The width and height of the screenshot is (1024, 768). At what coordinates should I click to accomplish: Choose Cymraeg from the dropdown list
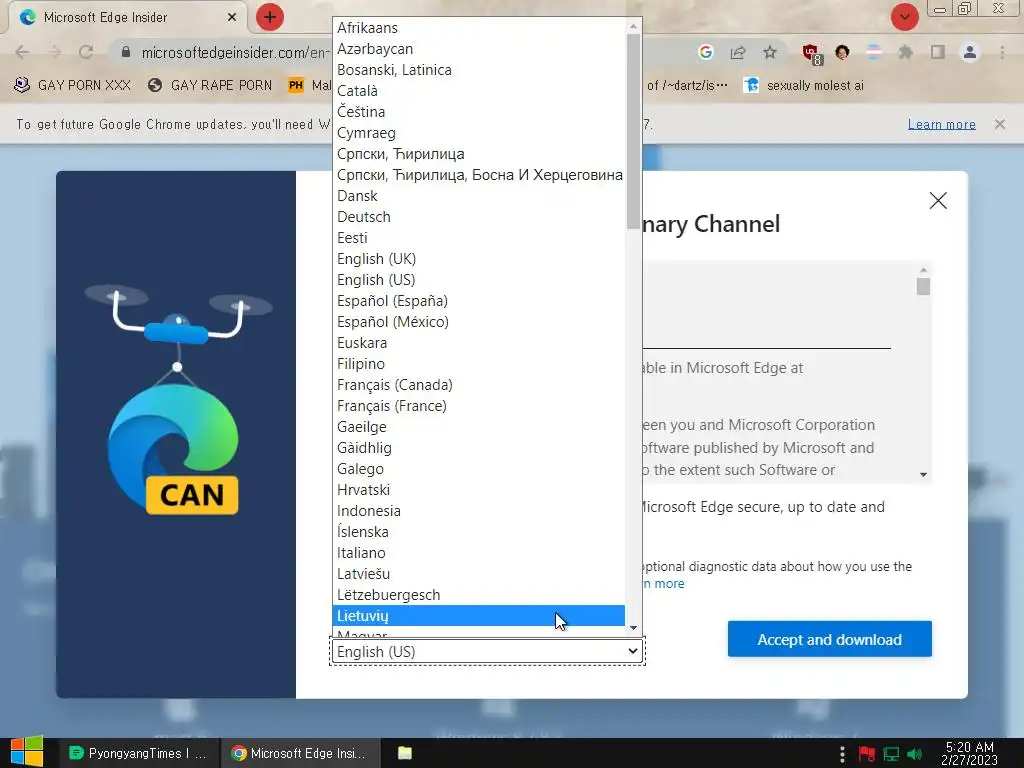point(479,133)
